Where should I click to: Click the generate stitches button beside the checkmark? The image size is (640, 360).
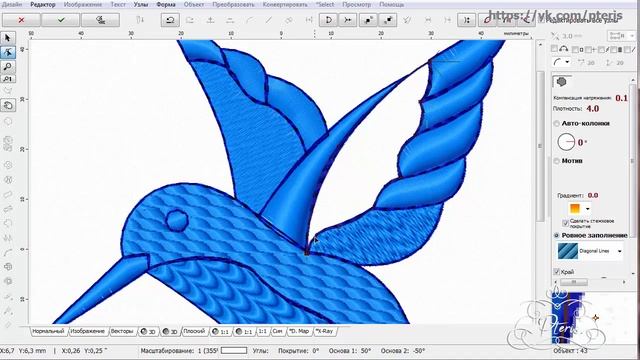tap(100, 20)
